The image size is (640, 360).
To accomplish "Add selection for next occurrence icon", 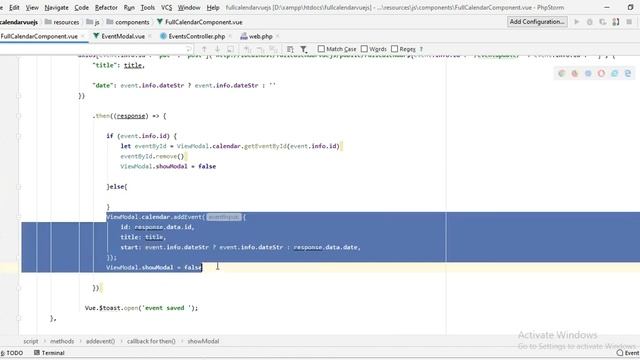I will click(x=247, y=49).
